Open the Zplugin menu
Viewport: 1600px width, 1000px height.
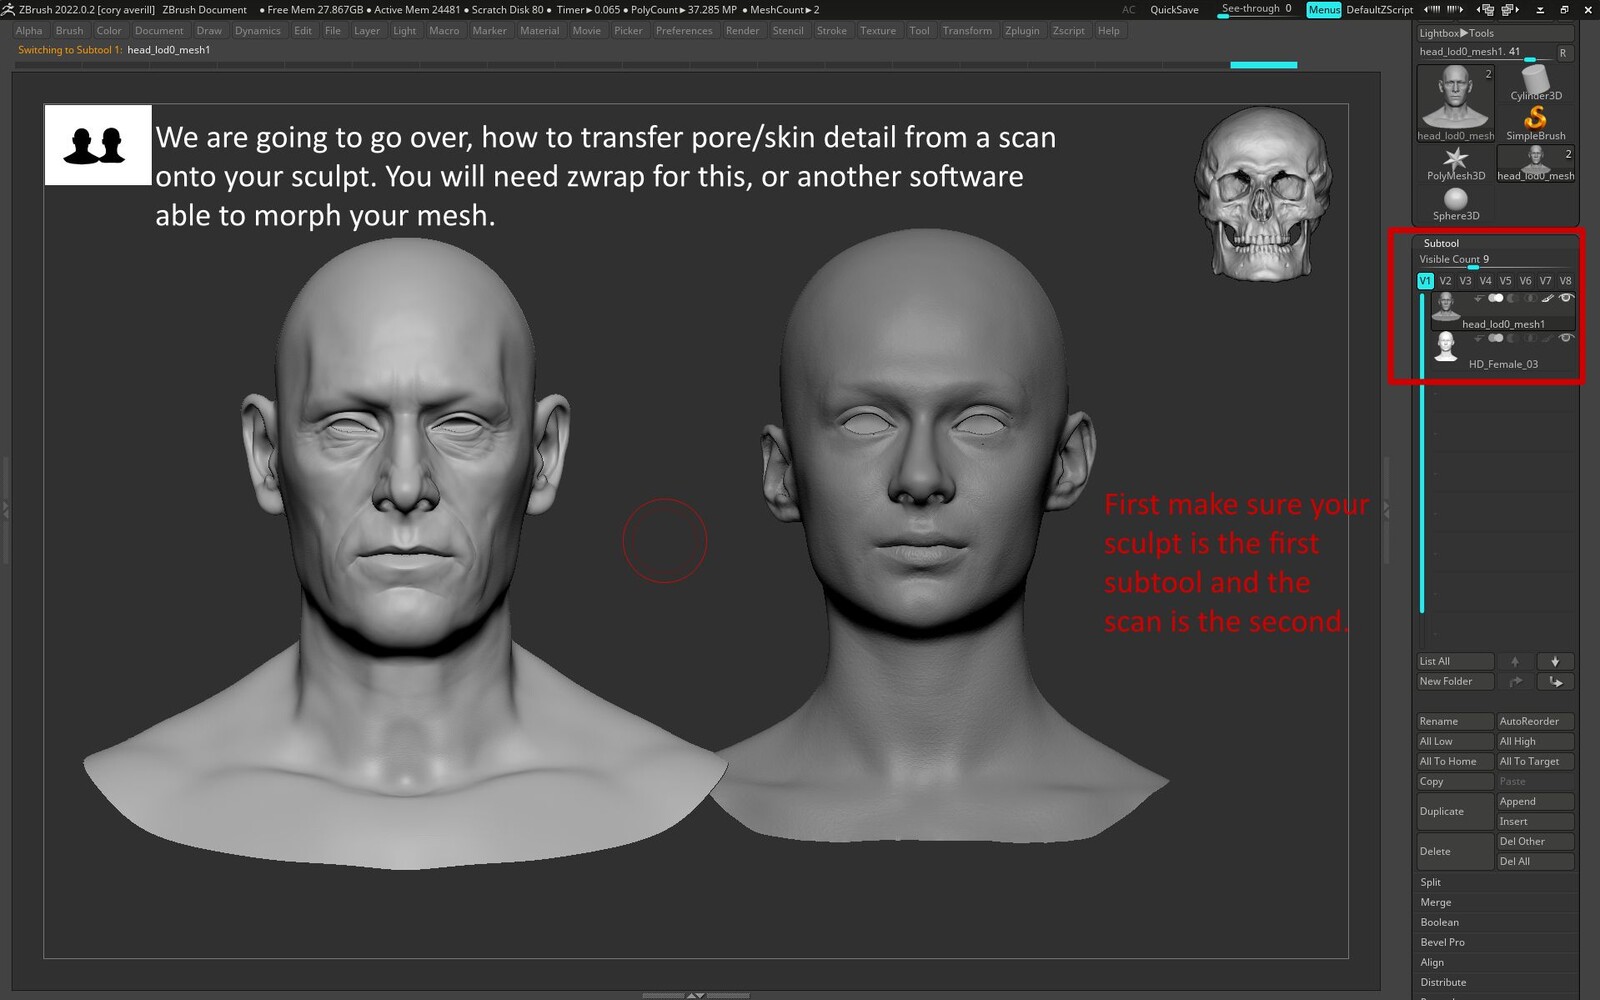[x=1022, y=31]
